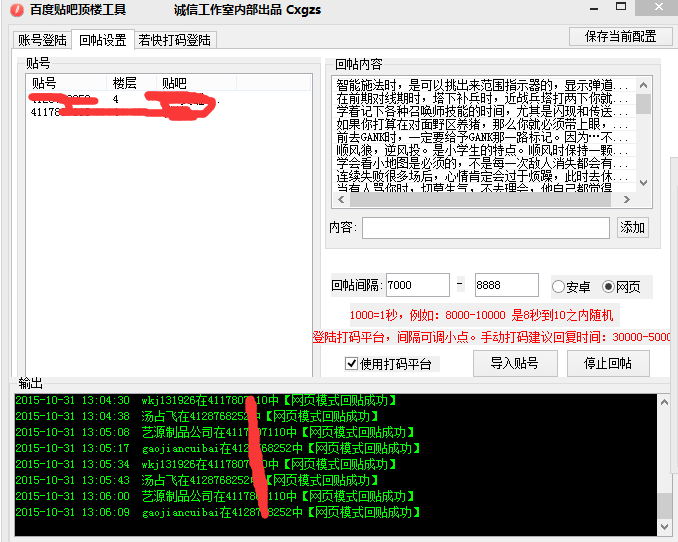Click the 楼层 column header

pos(131,83)
